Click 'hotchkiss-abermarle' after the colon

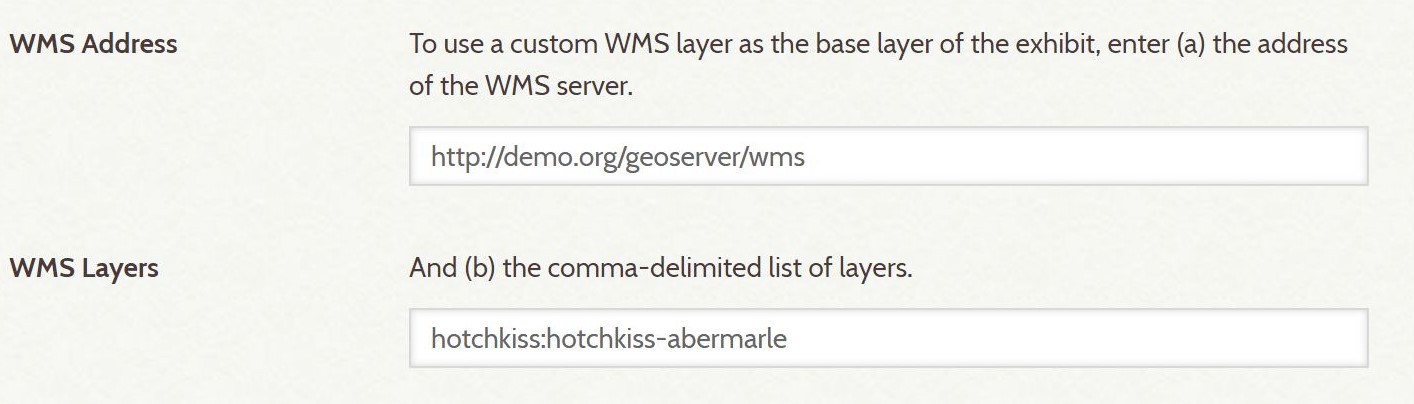click(667, 339)
